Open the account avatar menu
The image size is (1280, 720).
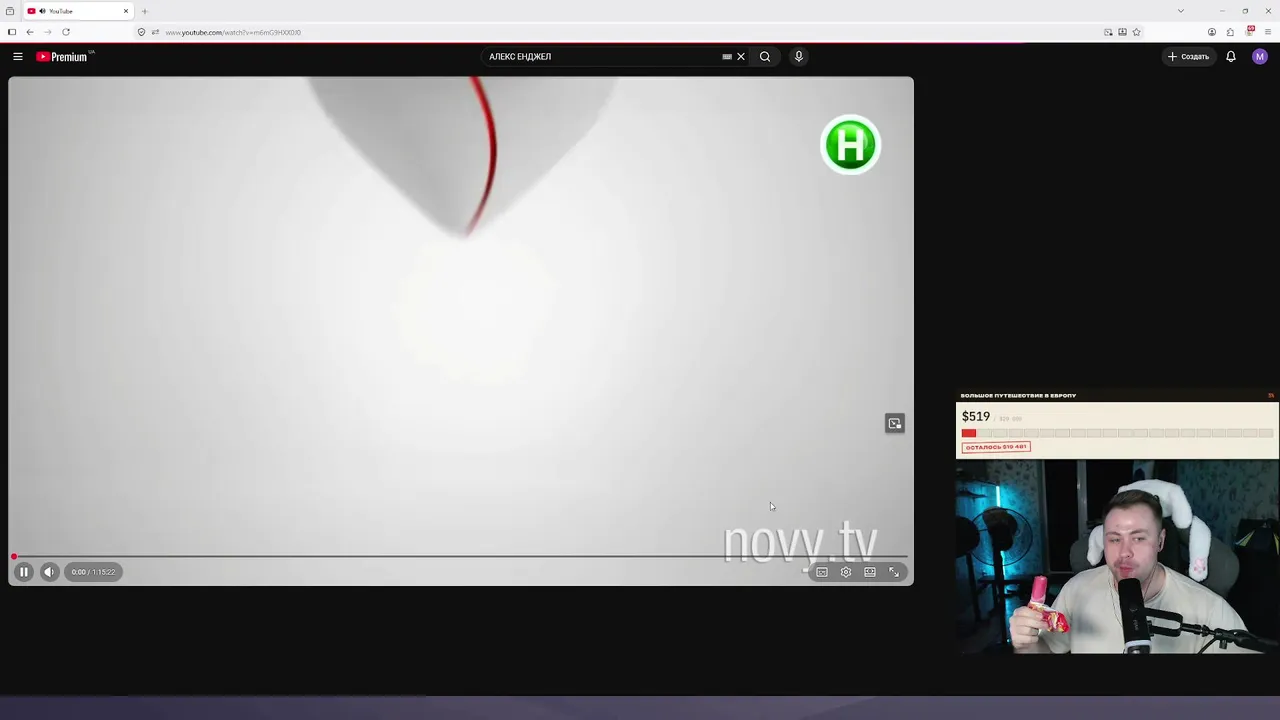pos(1260,57)
